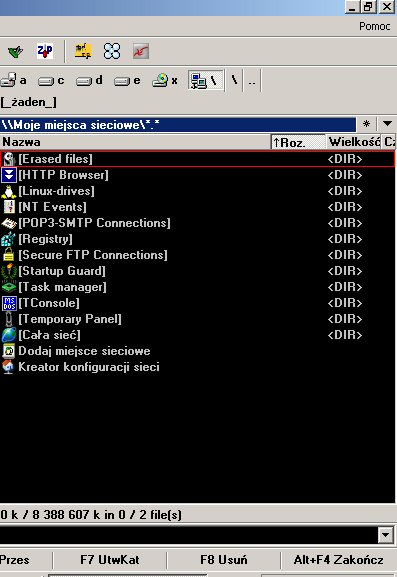397x577 pixels.
Task: Click the F8 Usuń button
Action: (223, 560)
